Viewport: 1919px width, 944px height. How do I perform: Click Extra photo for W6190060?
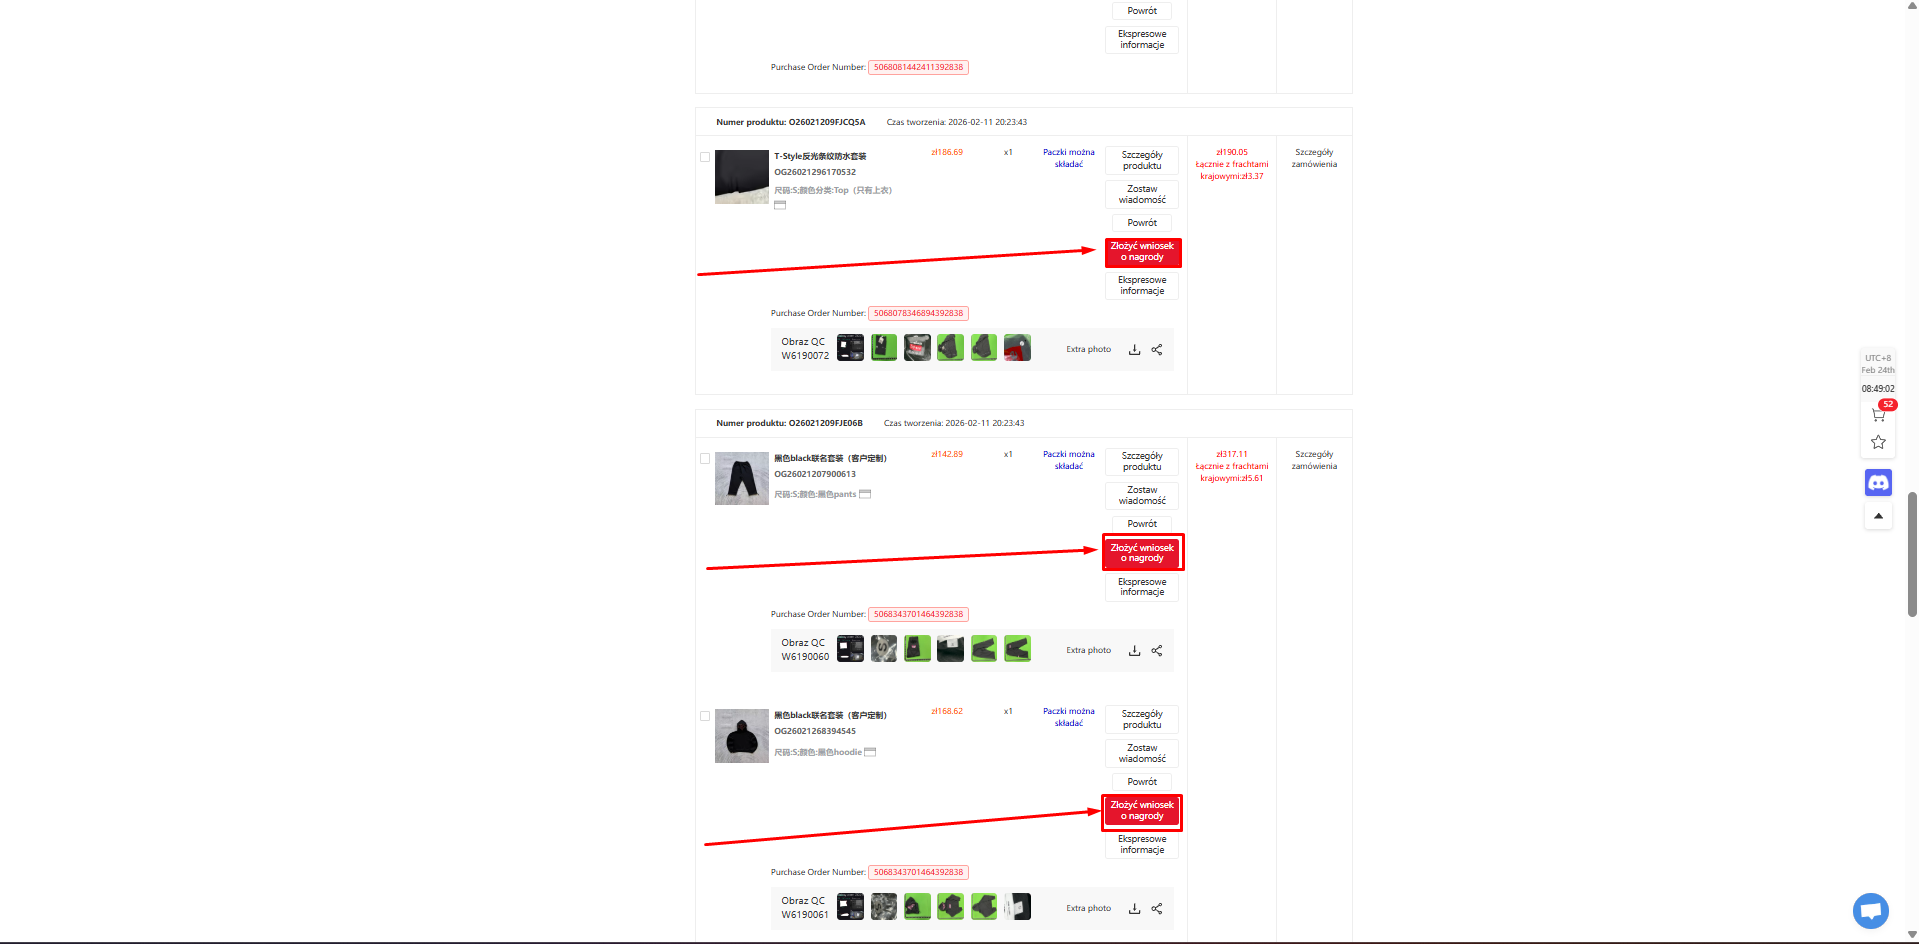(x=1088, y=651)
